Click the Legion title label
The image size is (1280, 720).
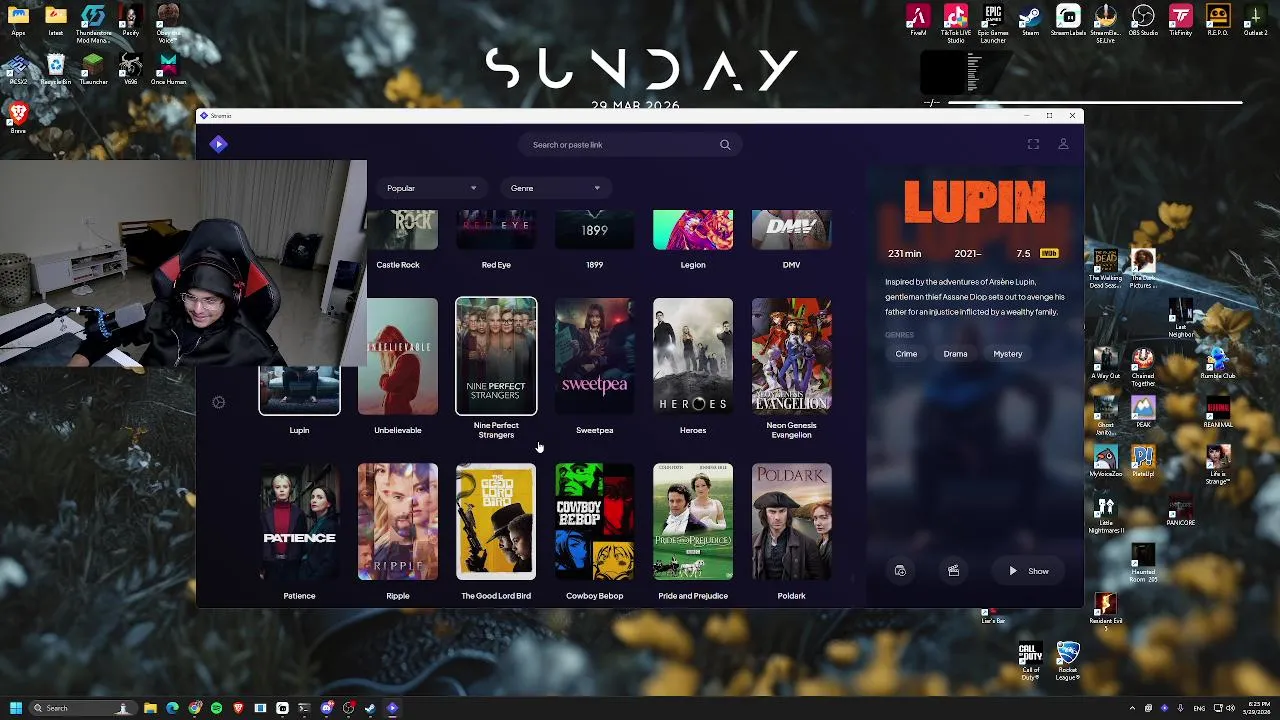(x=693, y=265)
